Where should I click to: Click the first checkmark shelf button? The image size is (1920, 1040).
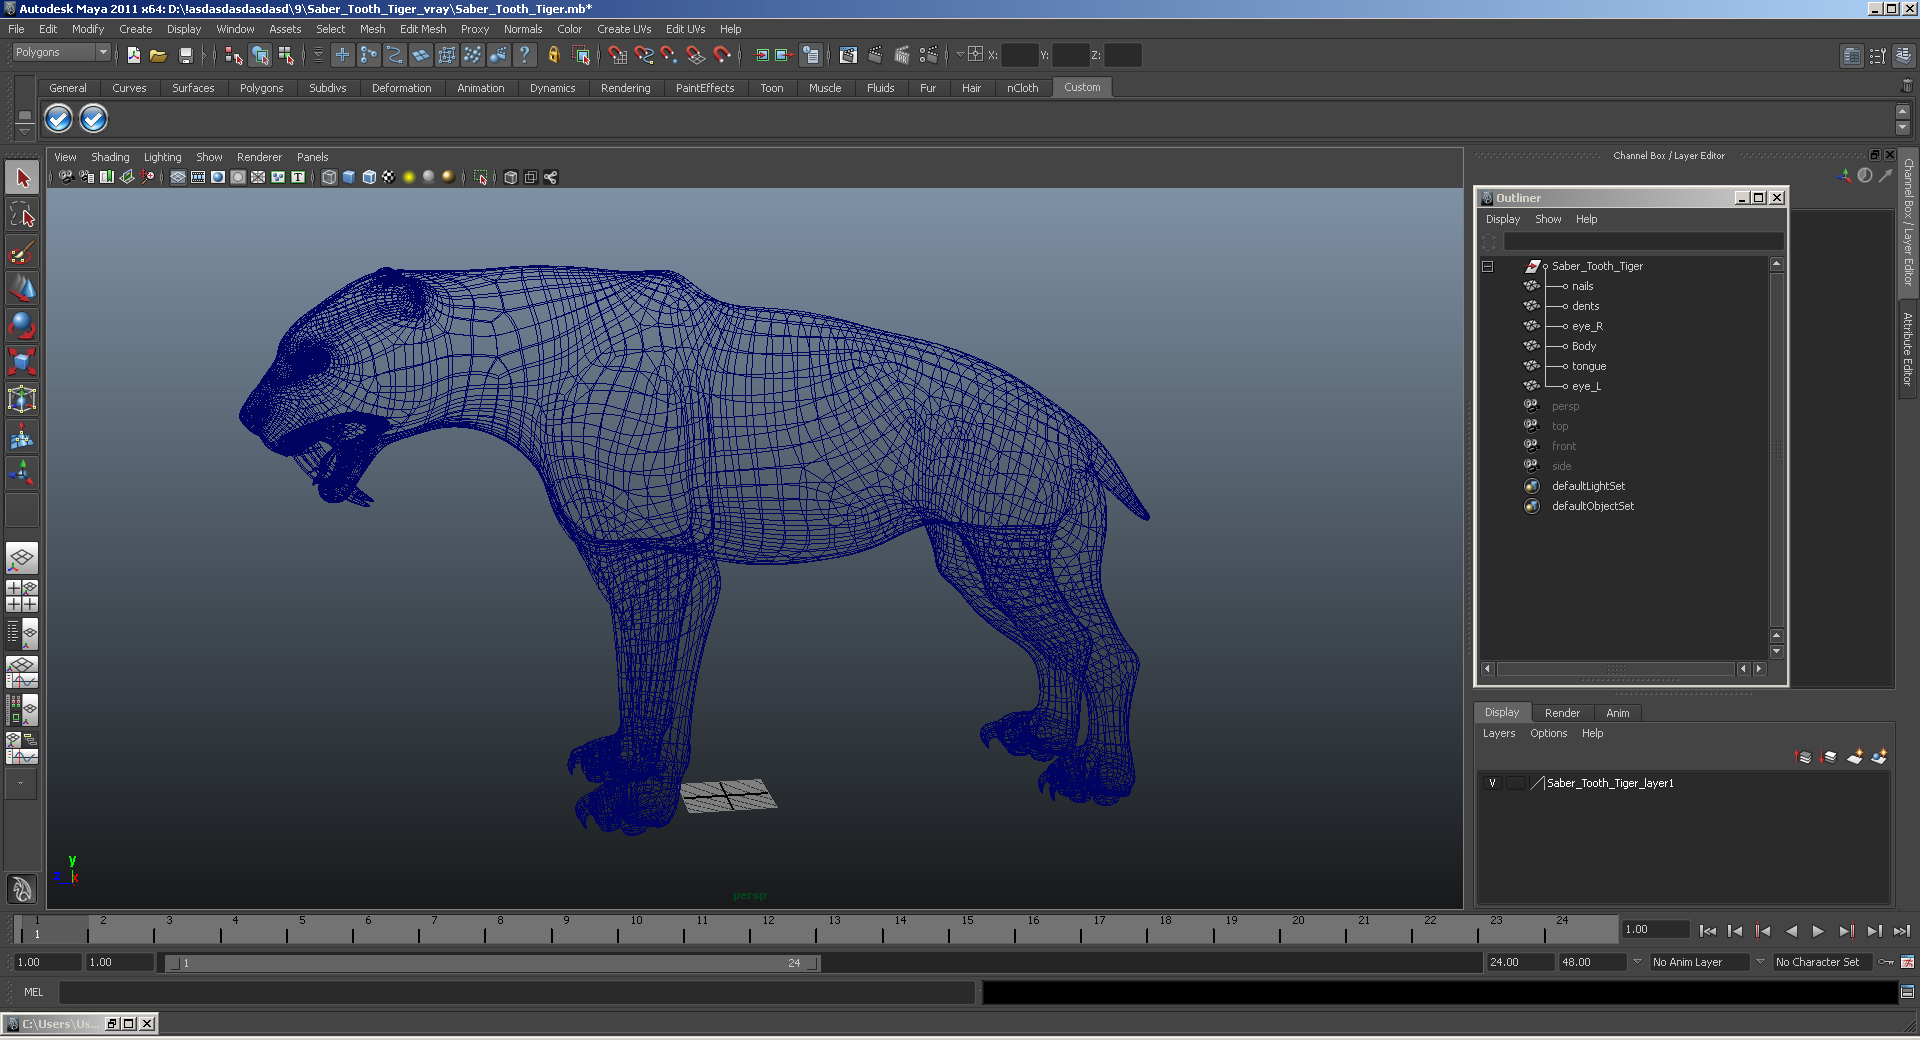tap(59, 119)
